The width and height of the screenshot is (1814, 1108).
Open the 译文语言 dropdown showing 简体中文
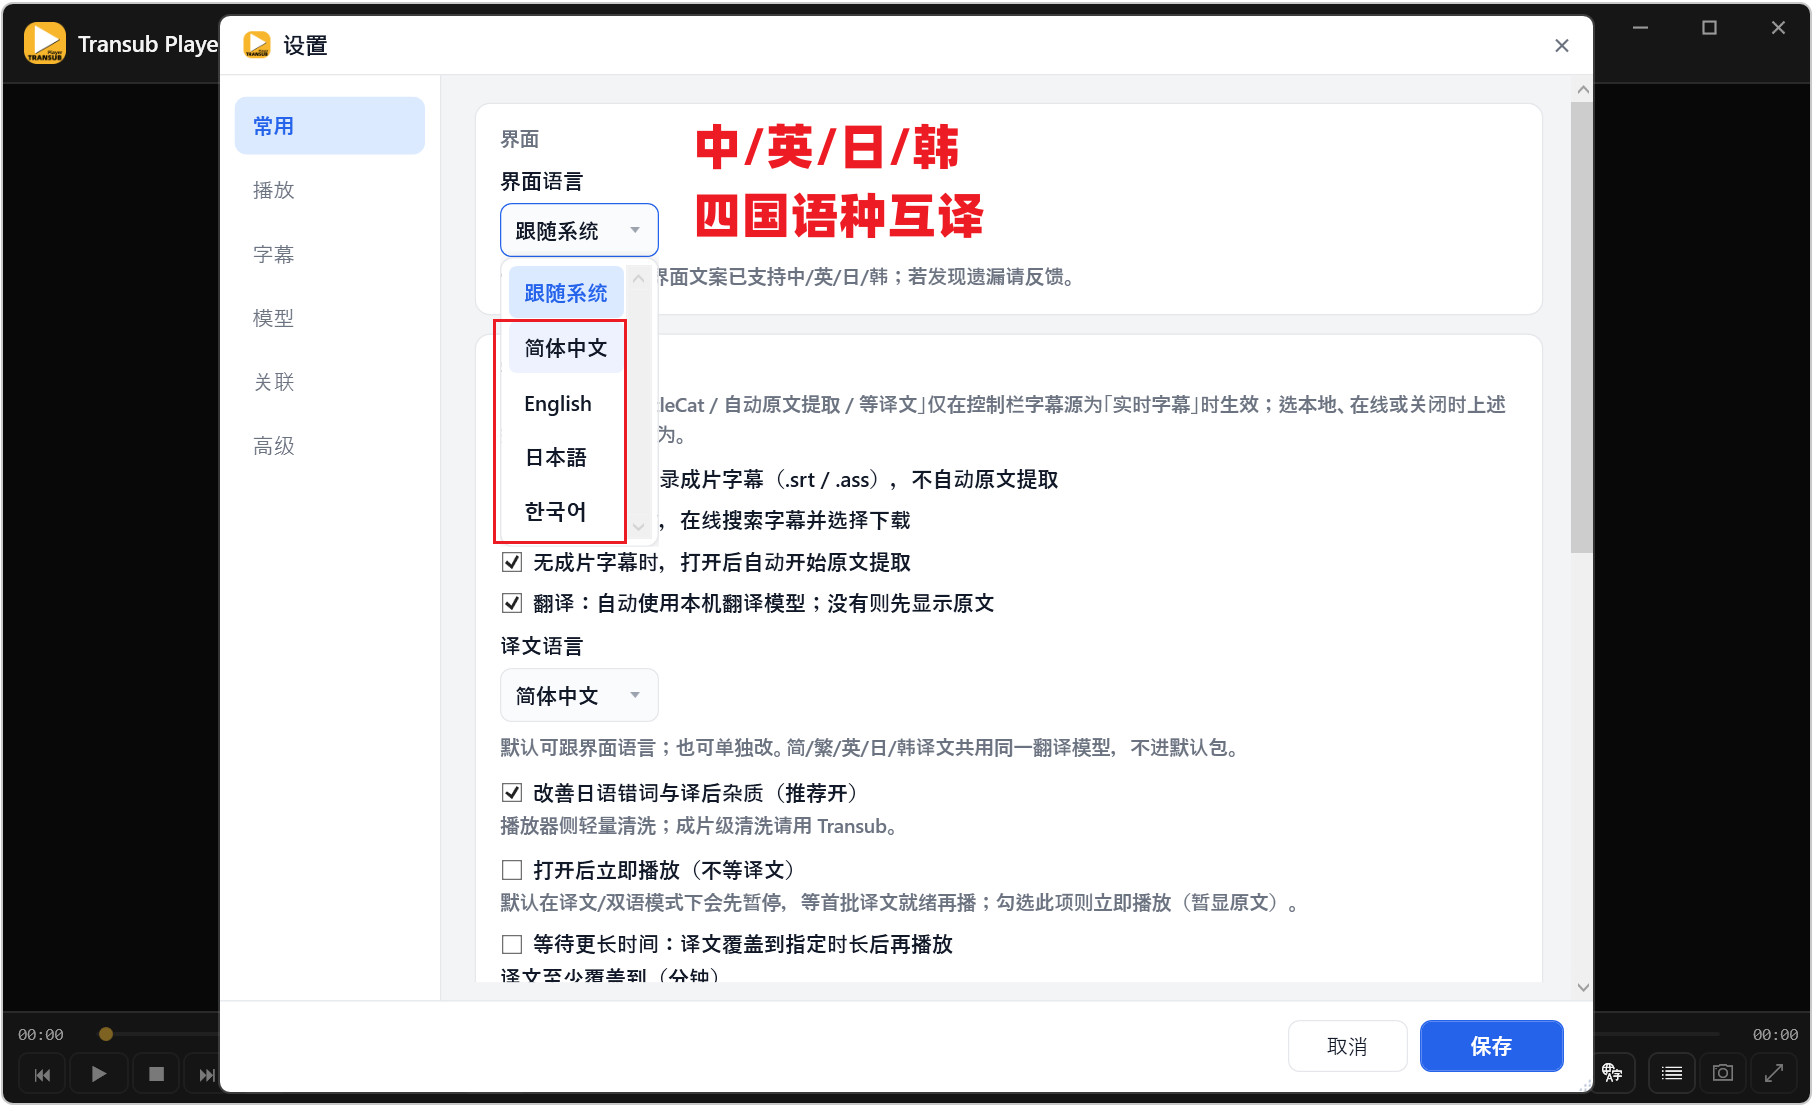coord(579,696)
